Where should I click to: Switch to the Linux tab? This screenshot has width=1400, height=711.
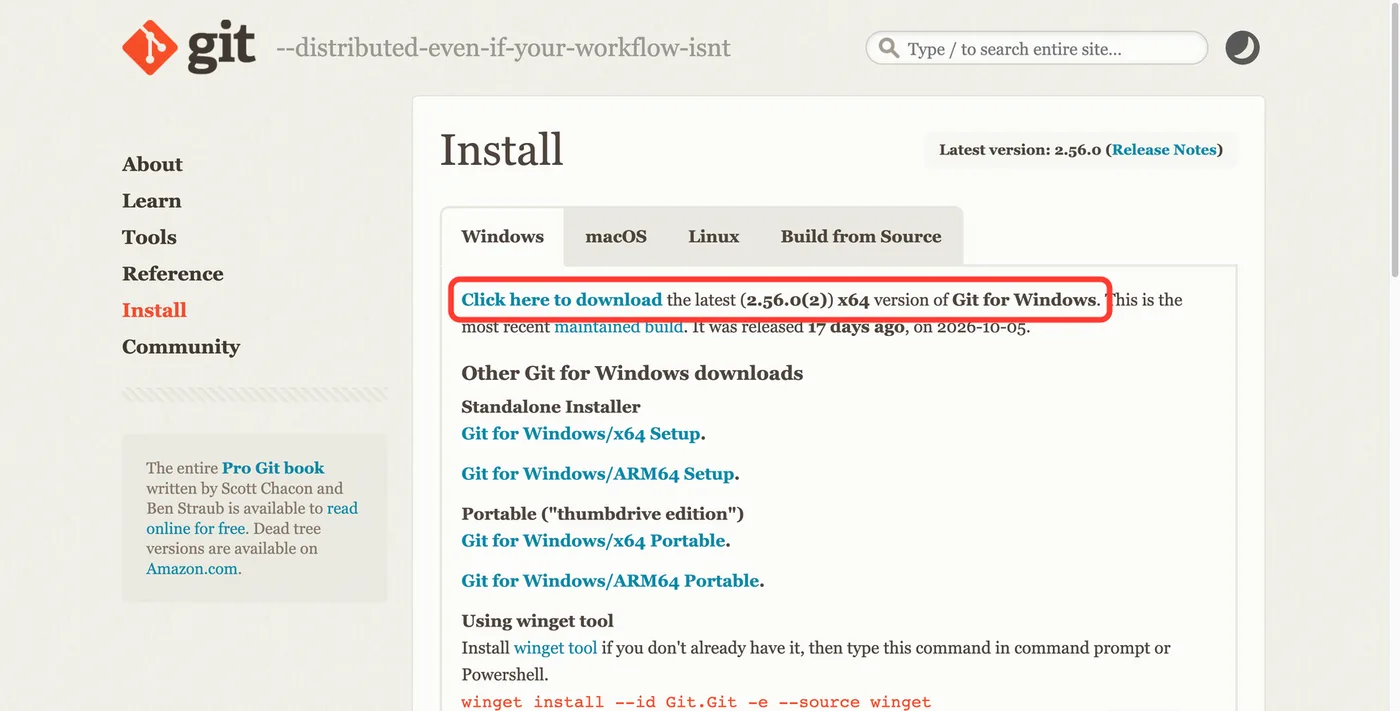(714, 237)
